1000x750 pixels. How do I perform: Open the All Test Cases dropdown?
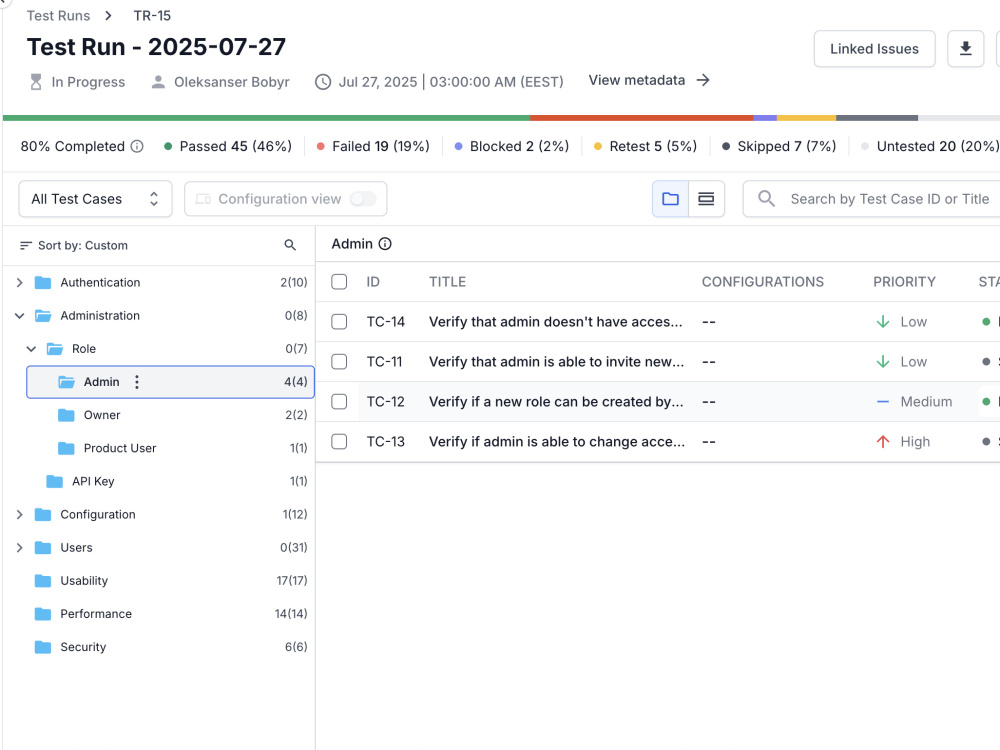[x=96, y=199]
